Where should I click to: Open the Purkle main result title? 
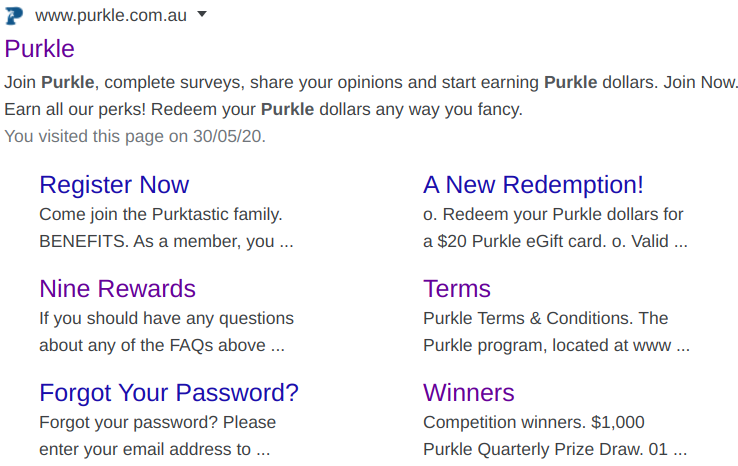pos(40,49)
